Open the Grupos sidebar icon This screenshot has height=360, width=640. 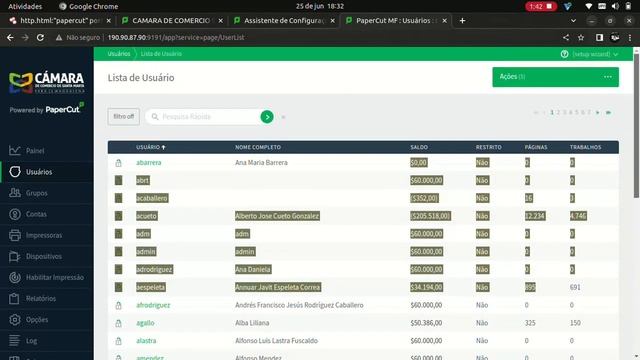click(x=15, y=193)
